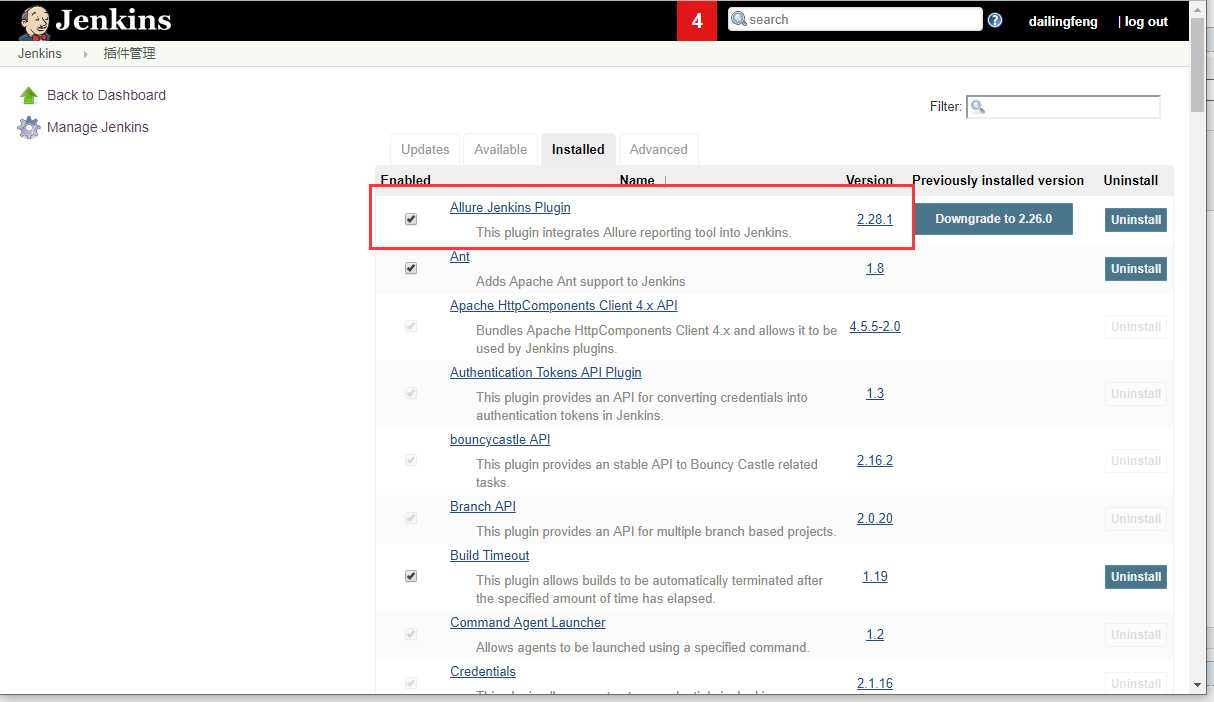Open the Credentials plugin link

tap(483, 671)
